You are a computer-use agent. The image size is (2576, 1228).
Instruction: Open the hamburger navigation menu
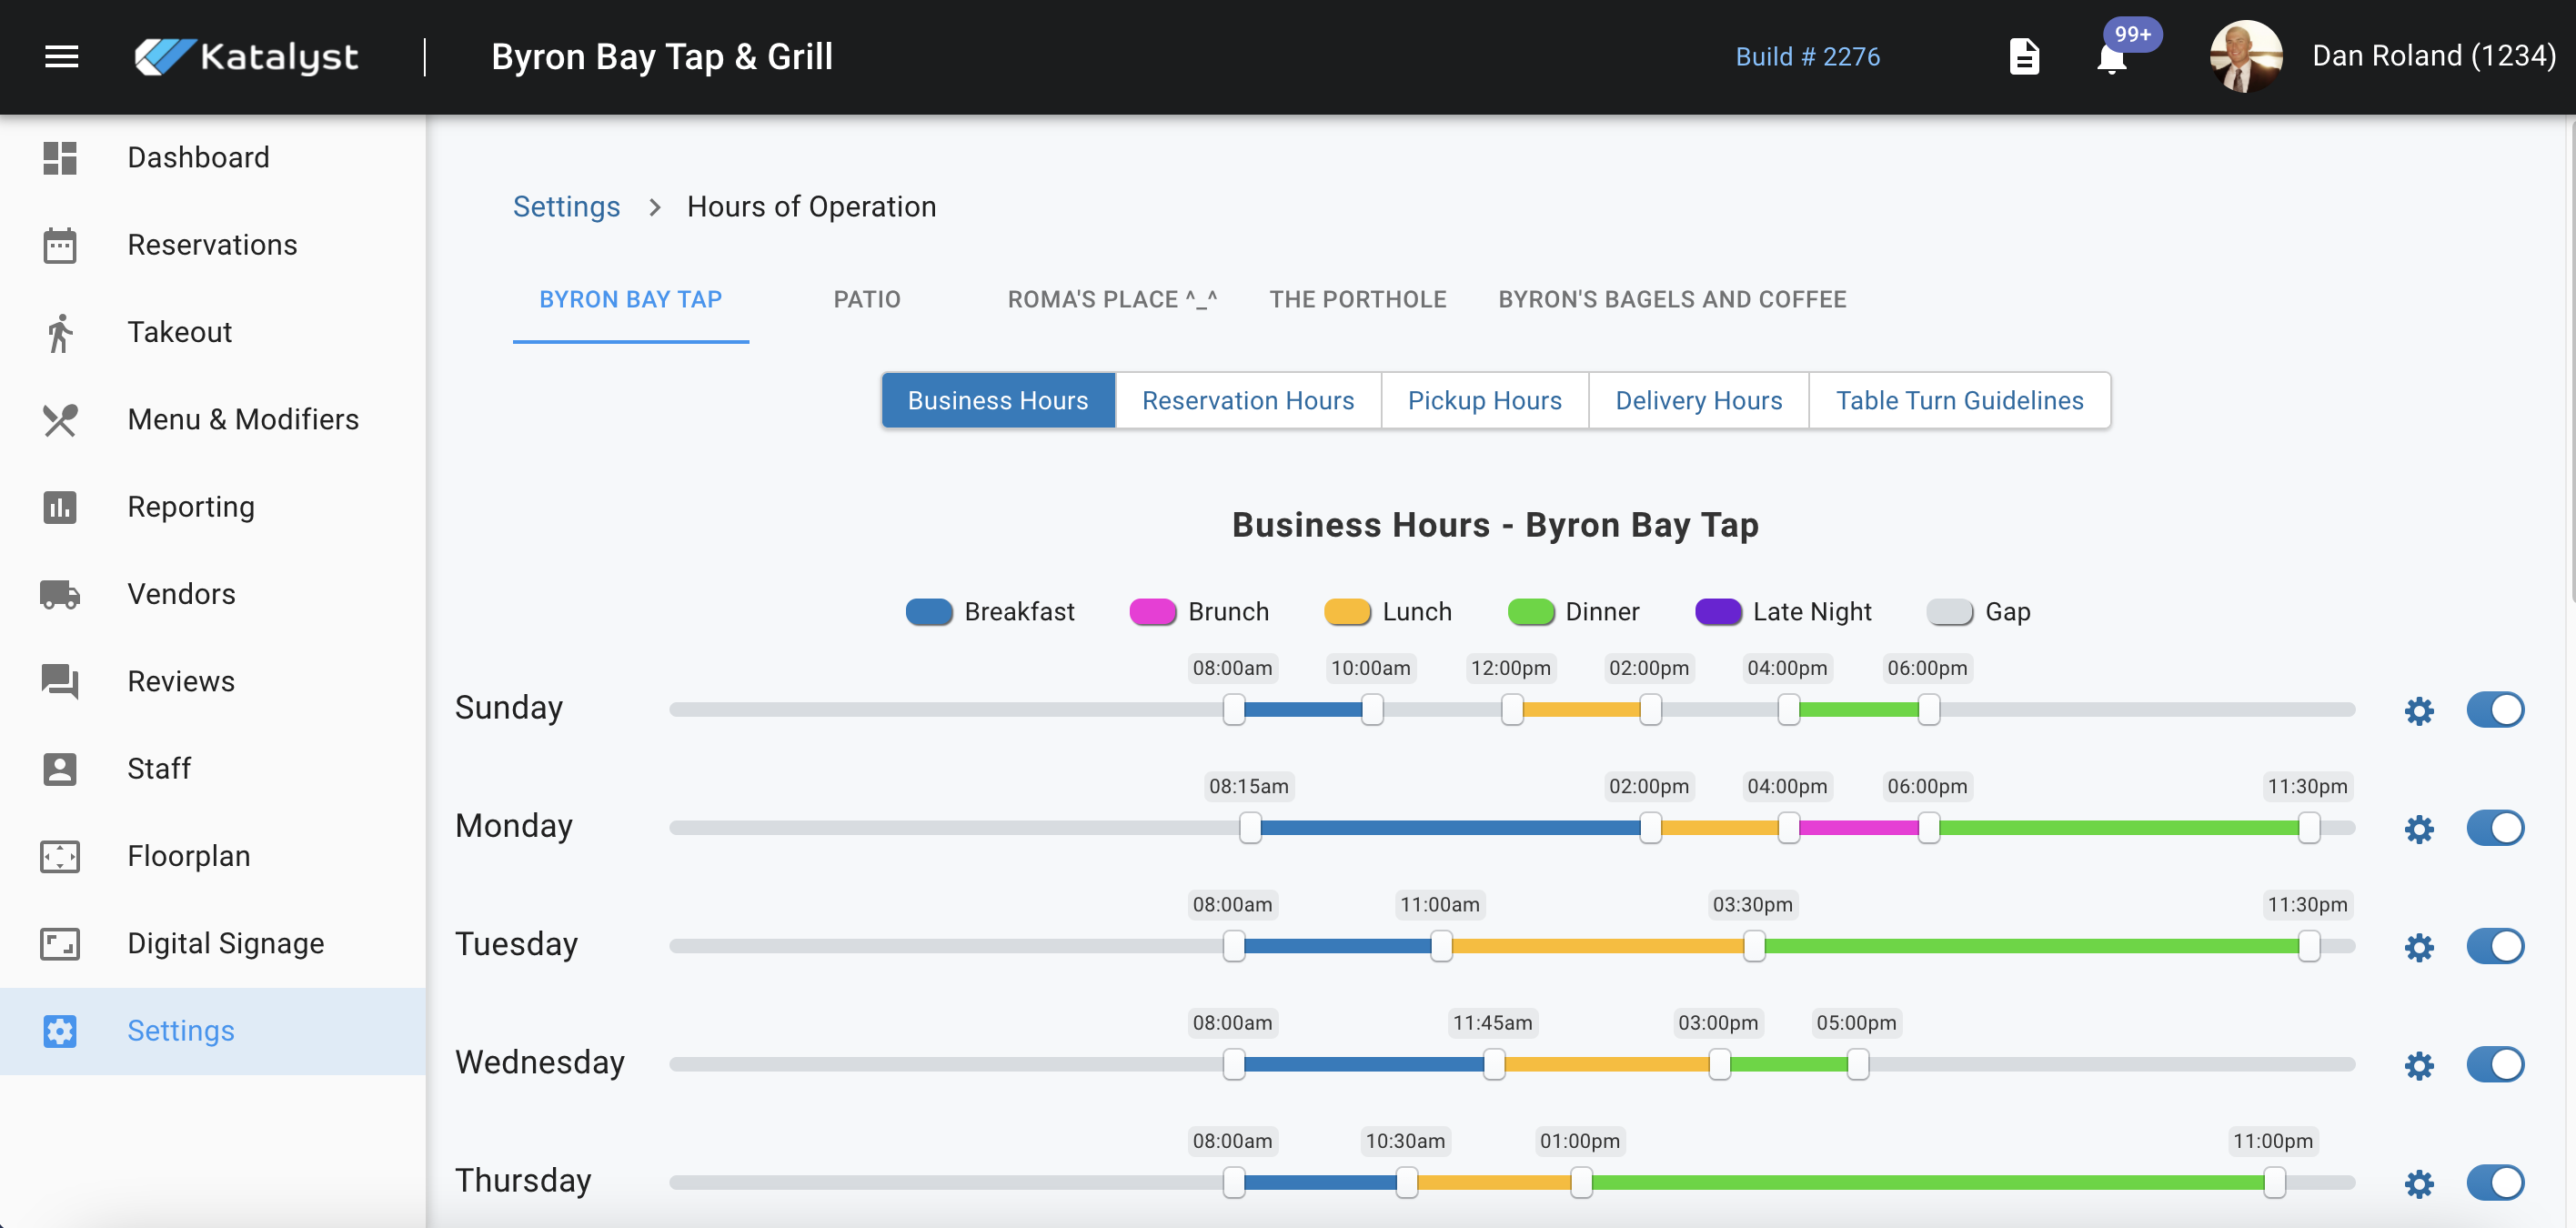point(61,57)
